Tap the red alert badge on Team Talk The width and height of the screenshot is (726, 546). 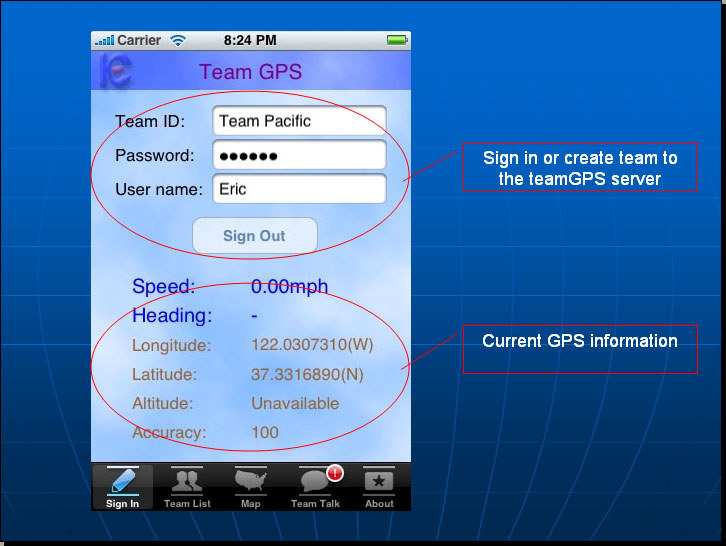point(335,473)
